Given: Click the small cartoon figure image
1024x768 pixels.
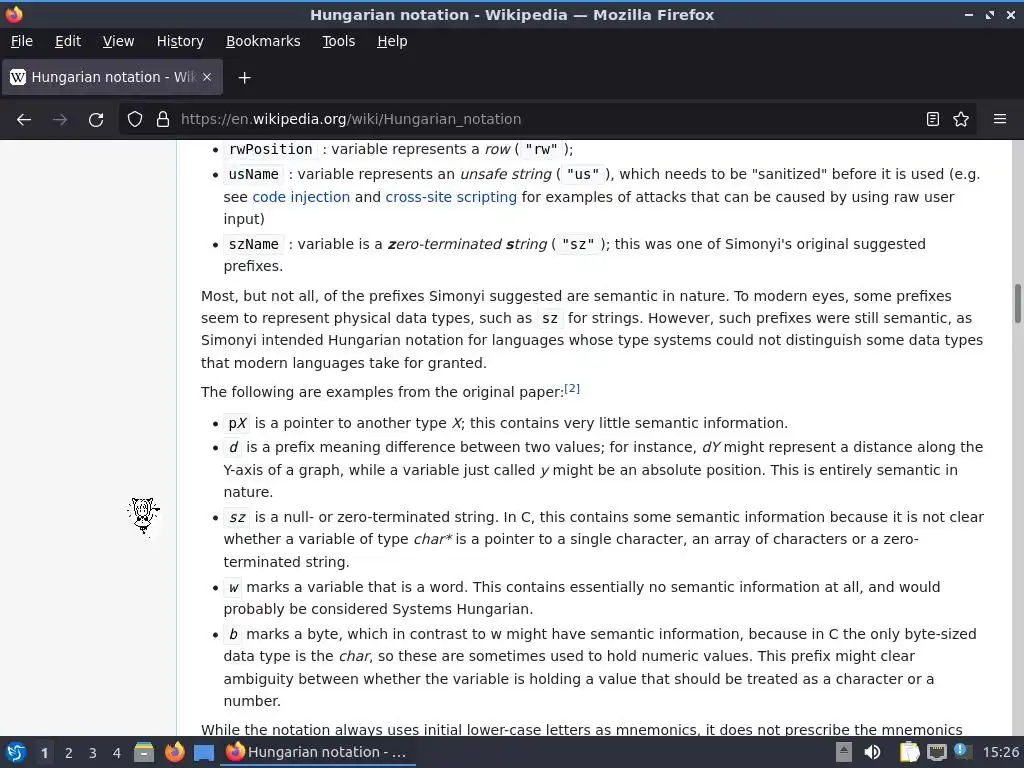Looking at the screenshot, I should click(x=144, y=516).
